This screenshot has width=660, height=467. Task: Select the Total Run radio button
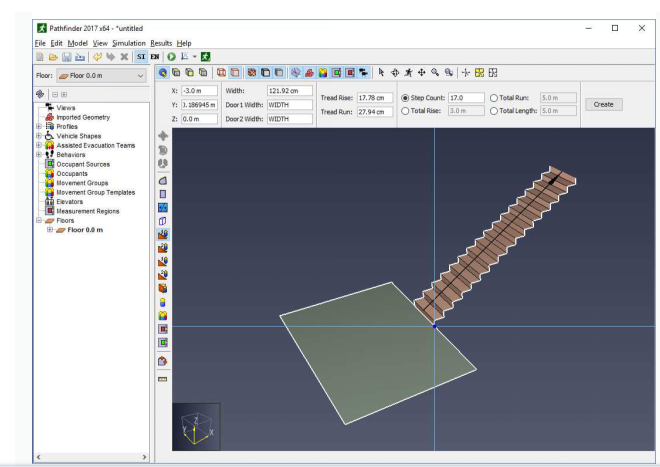point(495,98)
